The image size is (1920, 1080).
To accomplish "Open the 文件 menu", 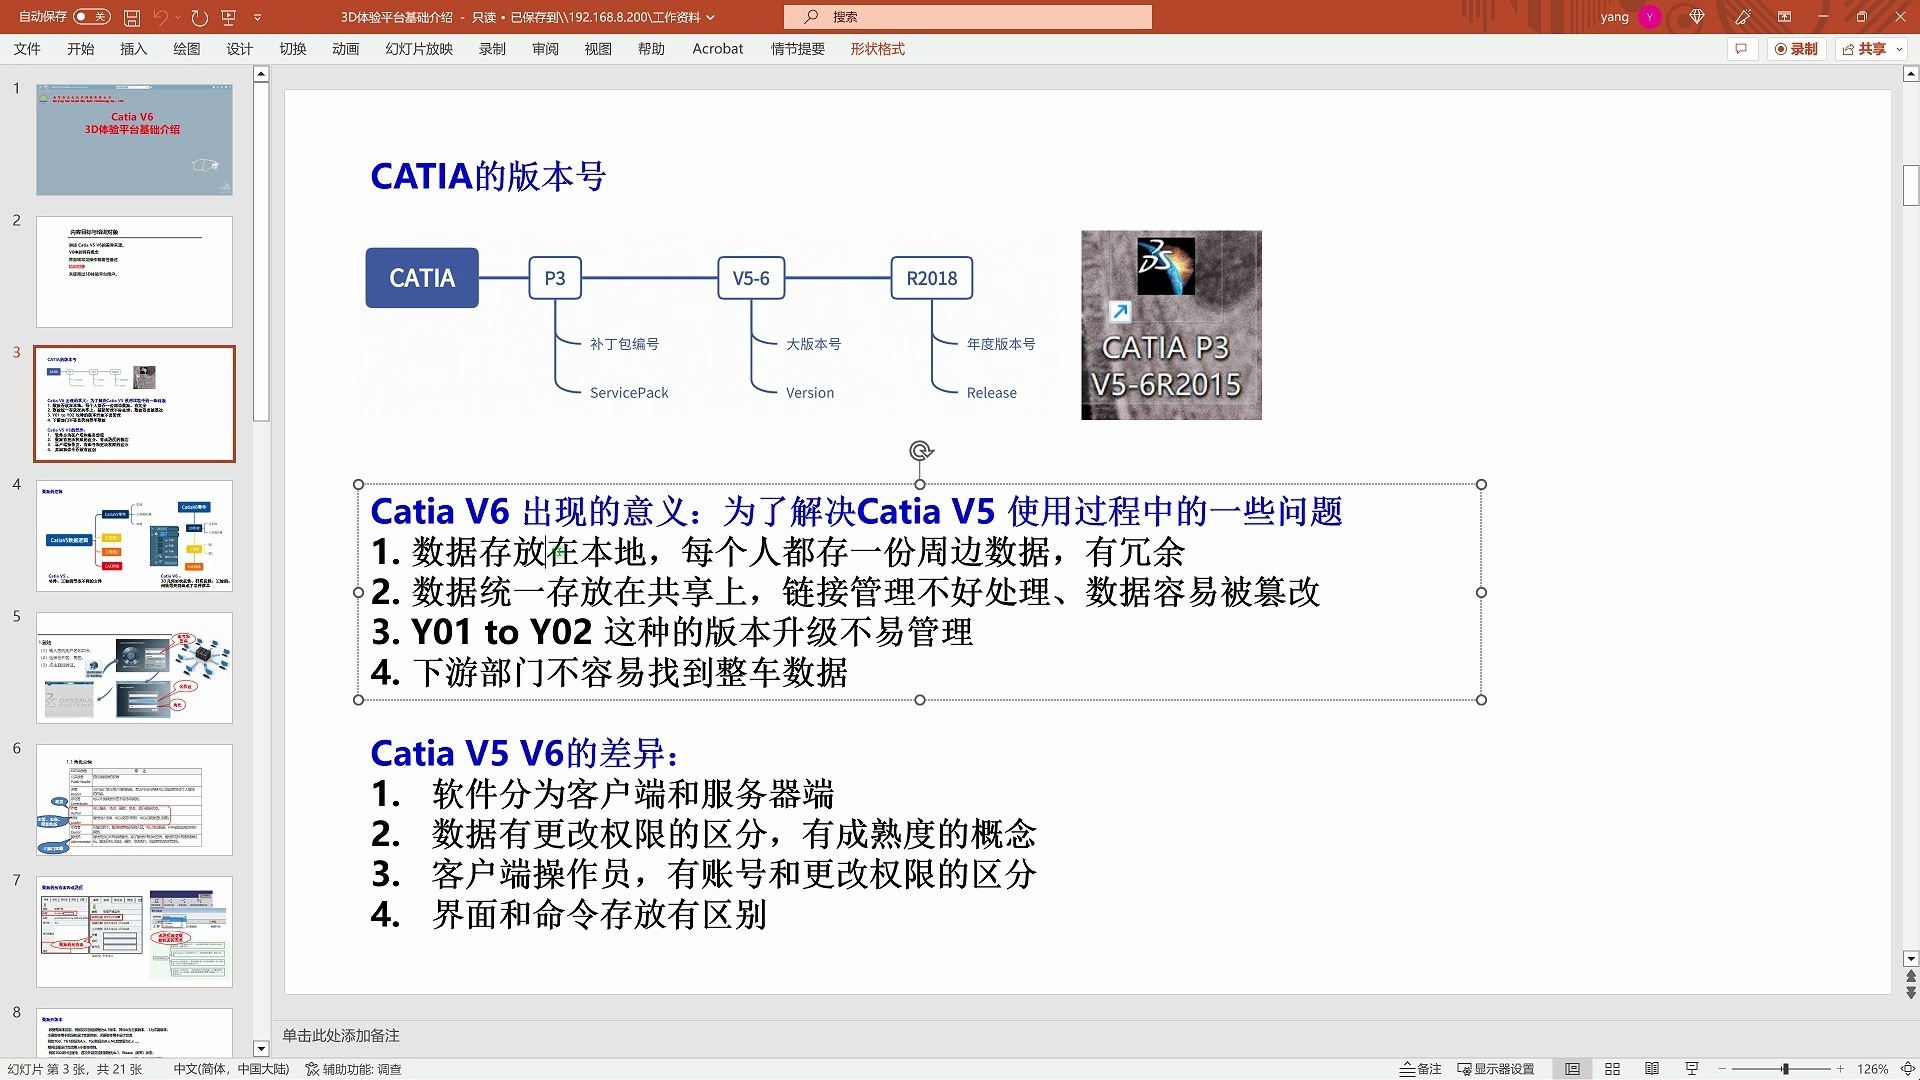I will [27, 49].
